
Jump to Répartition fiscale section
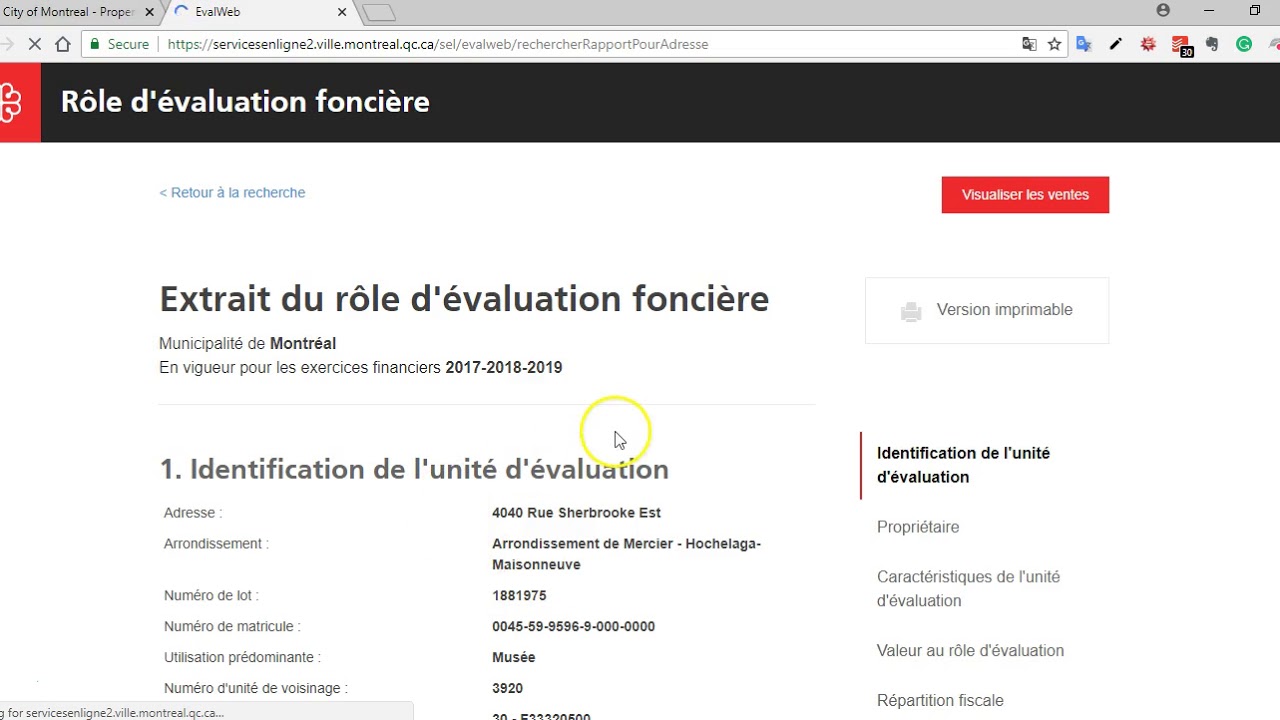[x=940, y=701]
